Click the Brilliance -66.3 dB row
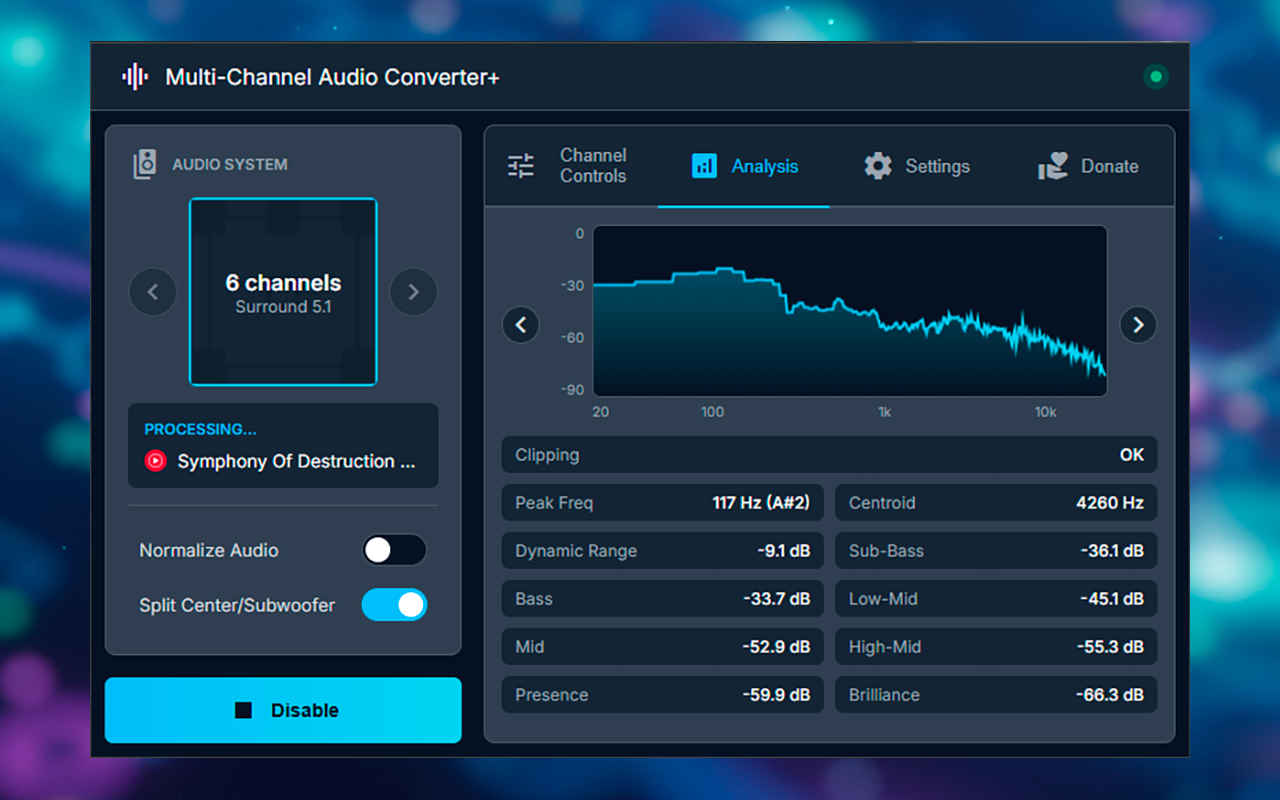1280x800 pixels. click(996, 695)
